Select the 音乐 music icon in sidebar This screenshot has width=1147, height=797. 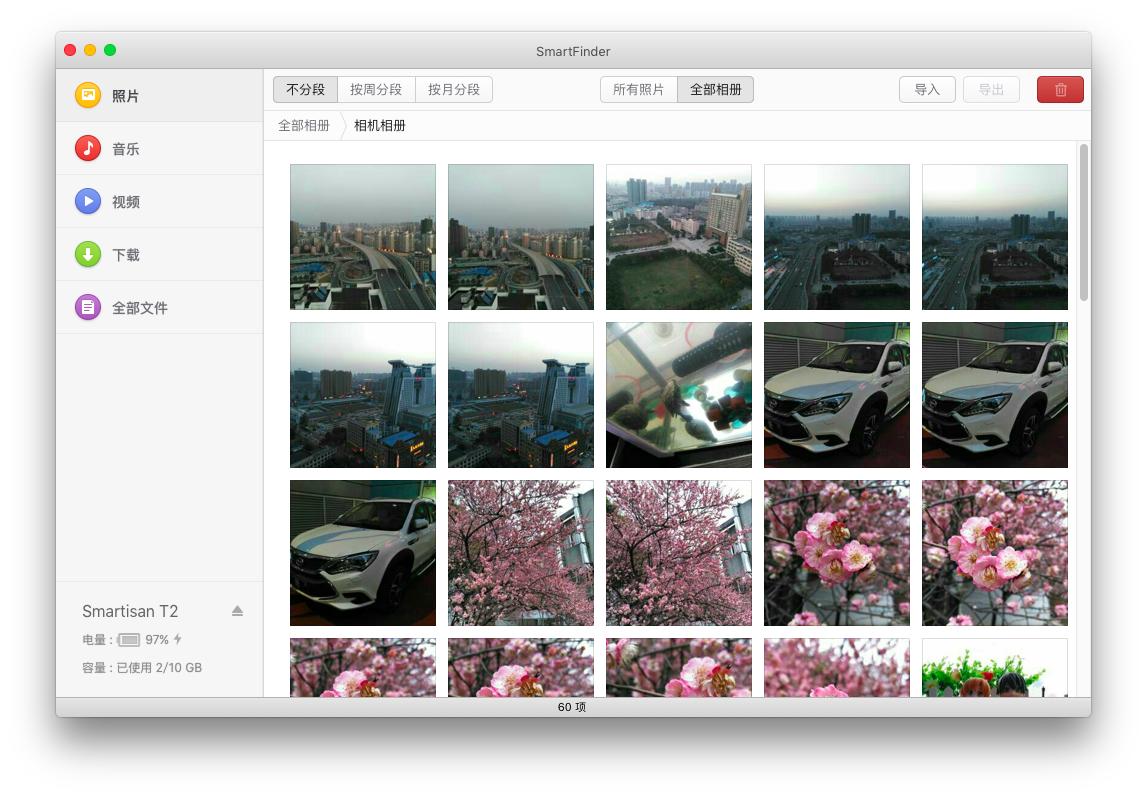[x=89, y=148]
